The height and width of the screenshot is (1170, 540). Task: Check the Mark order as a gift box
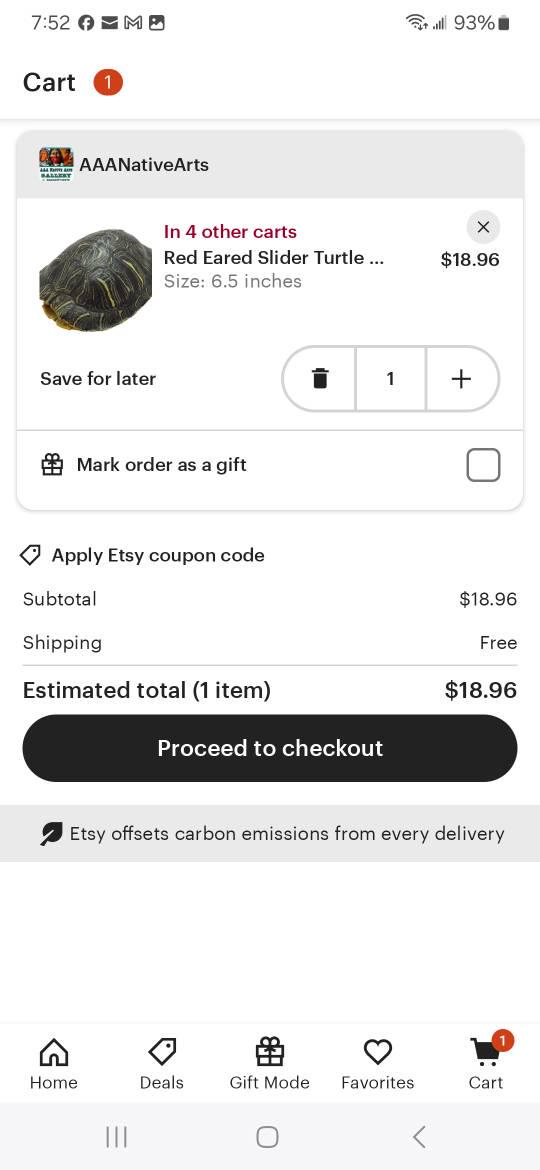[x=483, y=466]
